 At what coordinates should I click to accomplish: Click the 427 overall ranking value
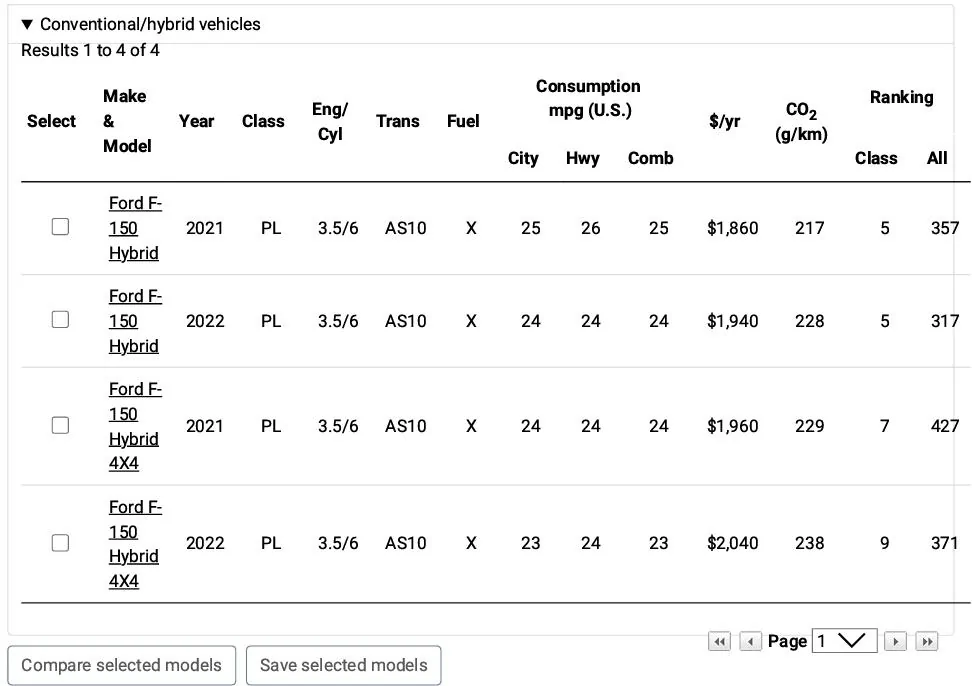(945, 426)
